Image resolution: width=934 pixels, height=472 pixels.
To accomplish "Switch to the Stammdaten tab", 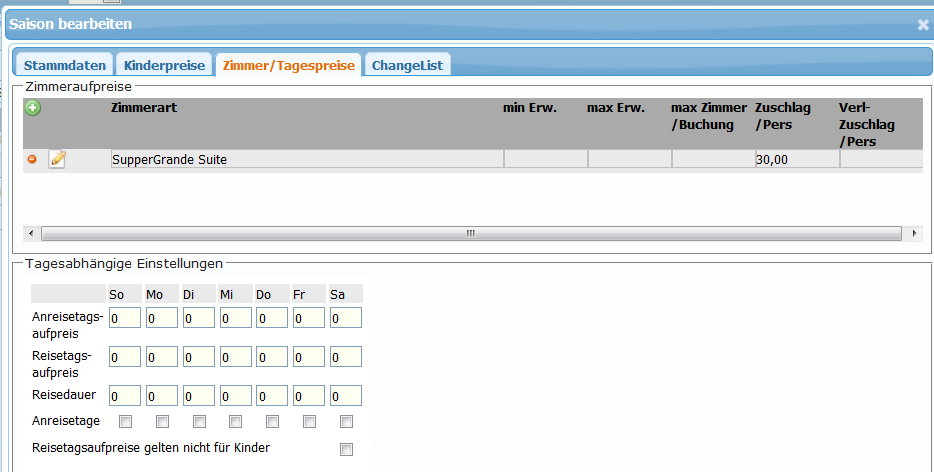I will coord(64,65).
